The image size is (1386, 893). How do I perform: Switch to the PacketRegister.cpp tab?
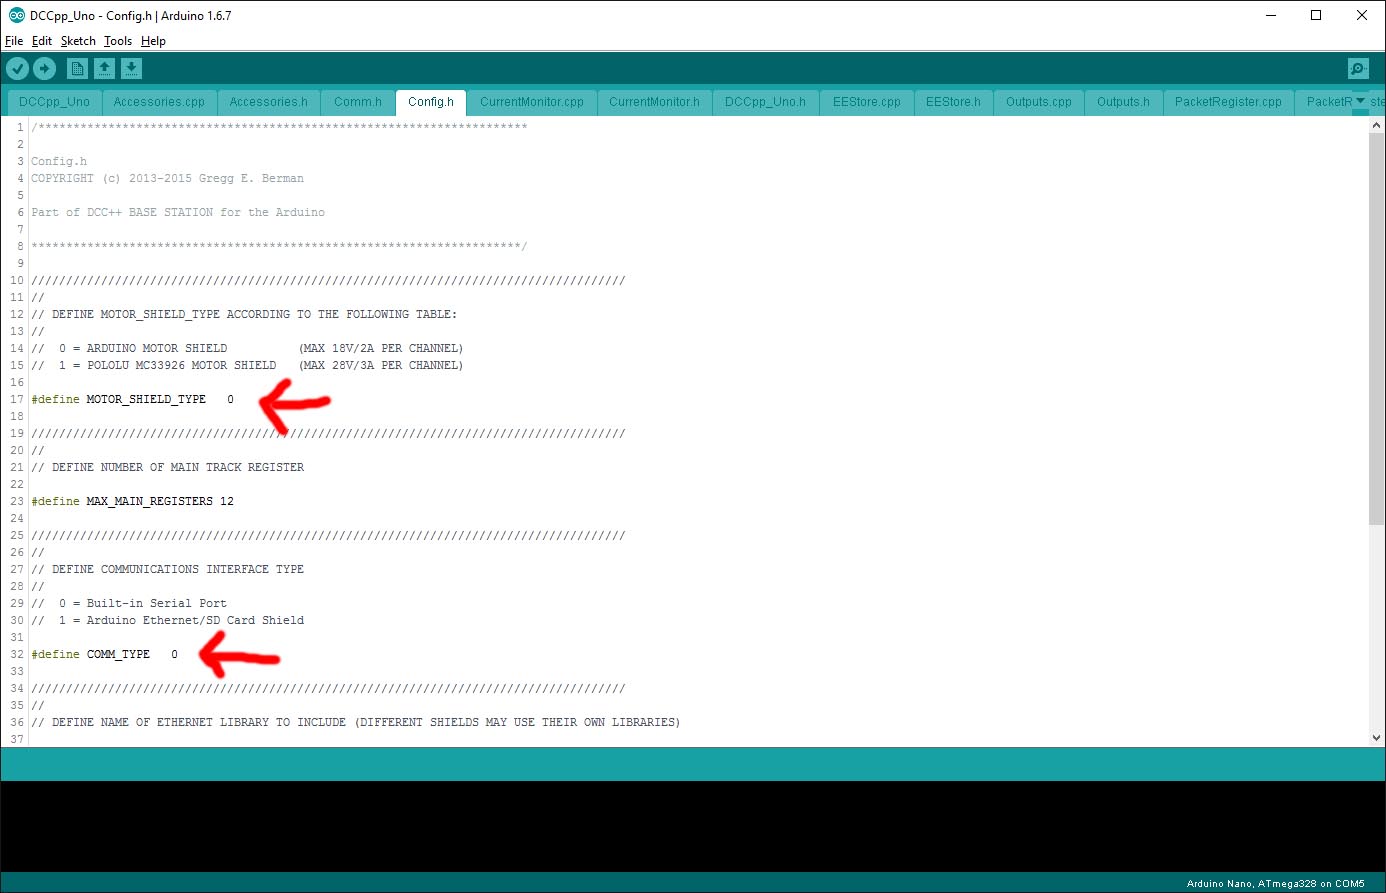(x=1228, y=102)
